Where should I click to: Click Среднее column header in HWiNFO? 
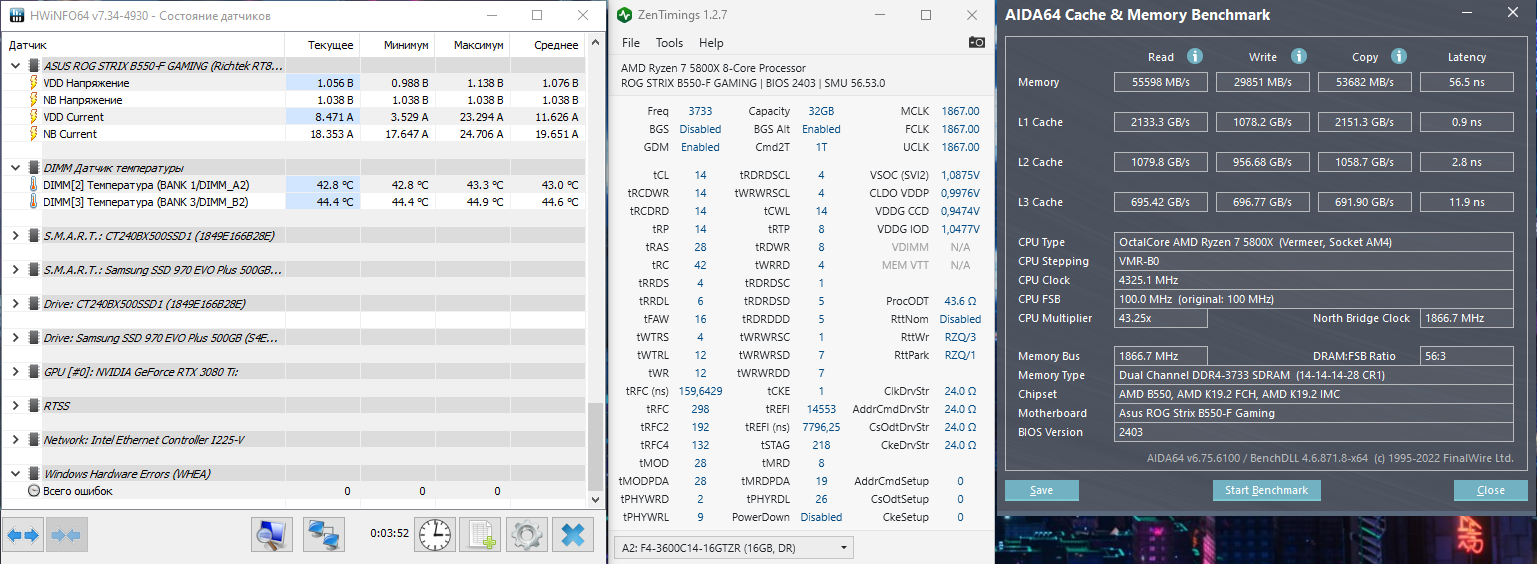[547, 45]
